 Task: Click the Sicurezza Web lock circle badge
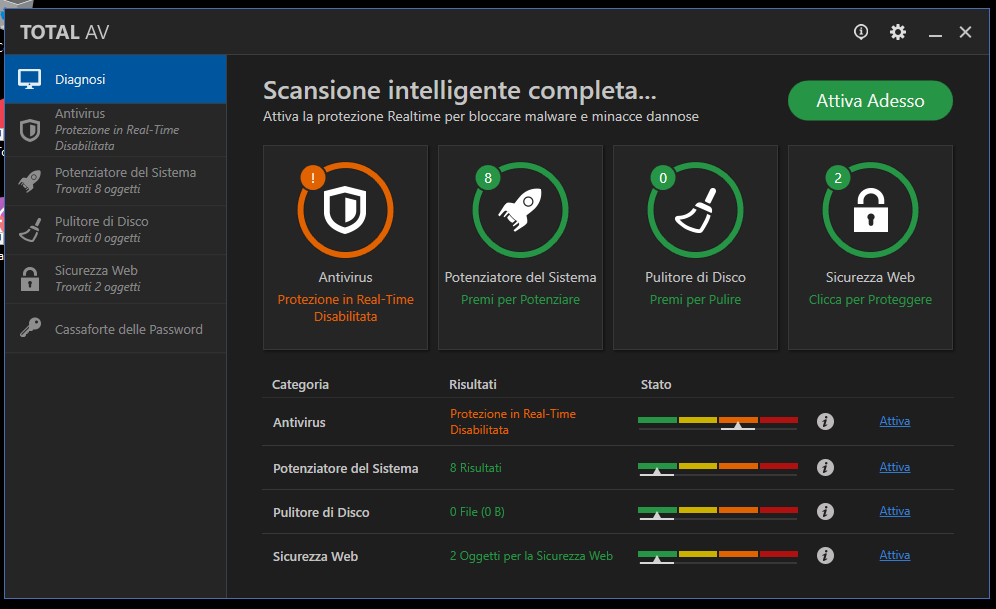tap(870, 210)
